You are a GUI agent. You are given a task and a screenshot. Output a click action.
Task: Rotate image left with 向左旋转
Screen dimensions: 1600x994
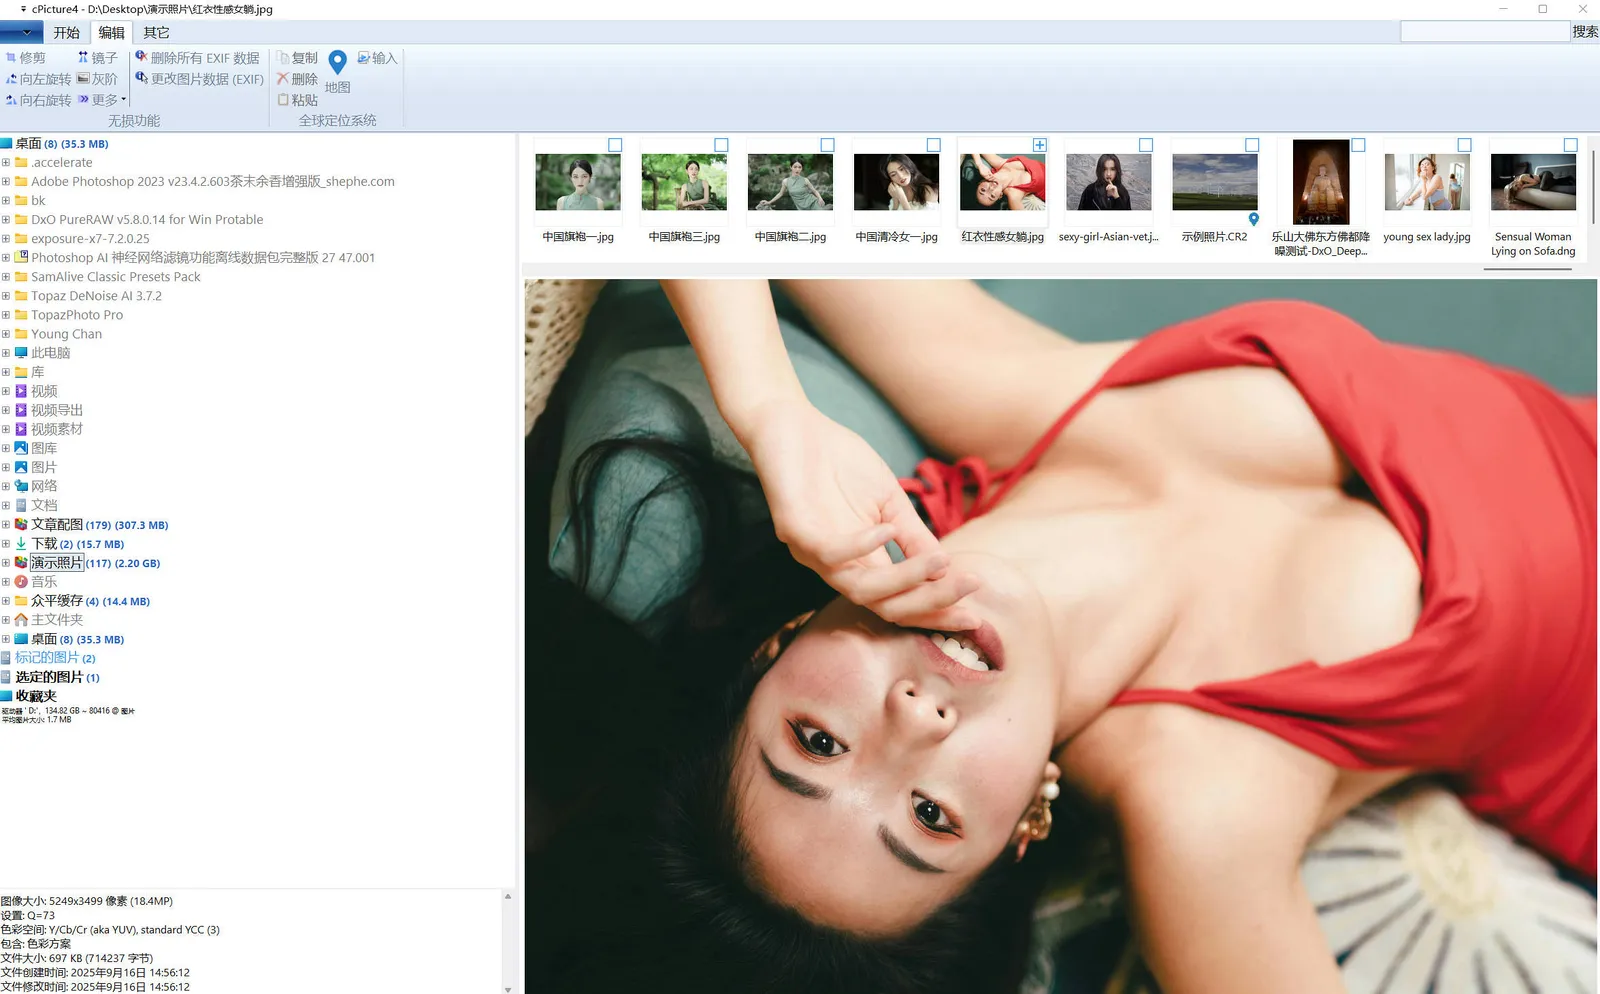pyautogui.click(x=12, y=79)
